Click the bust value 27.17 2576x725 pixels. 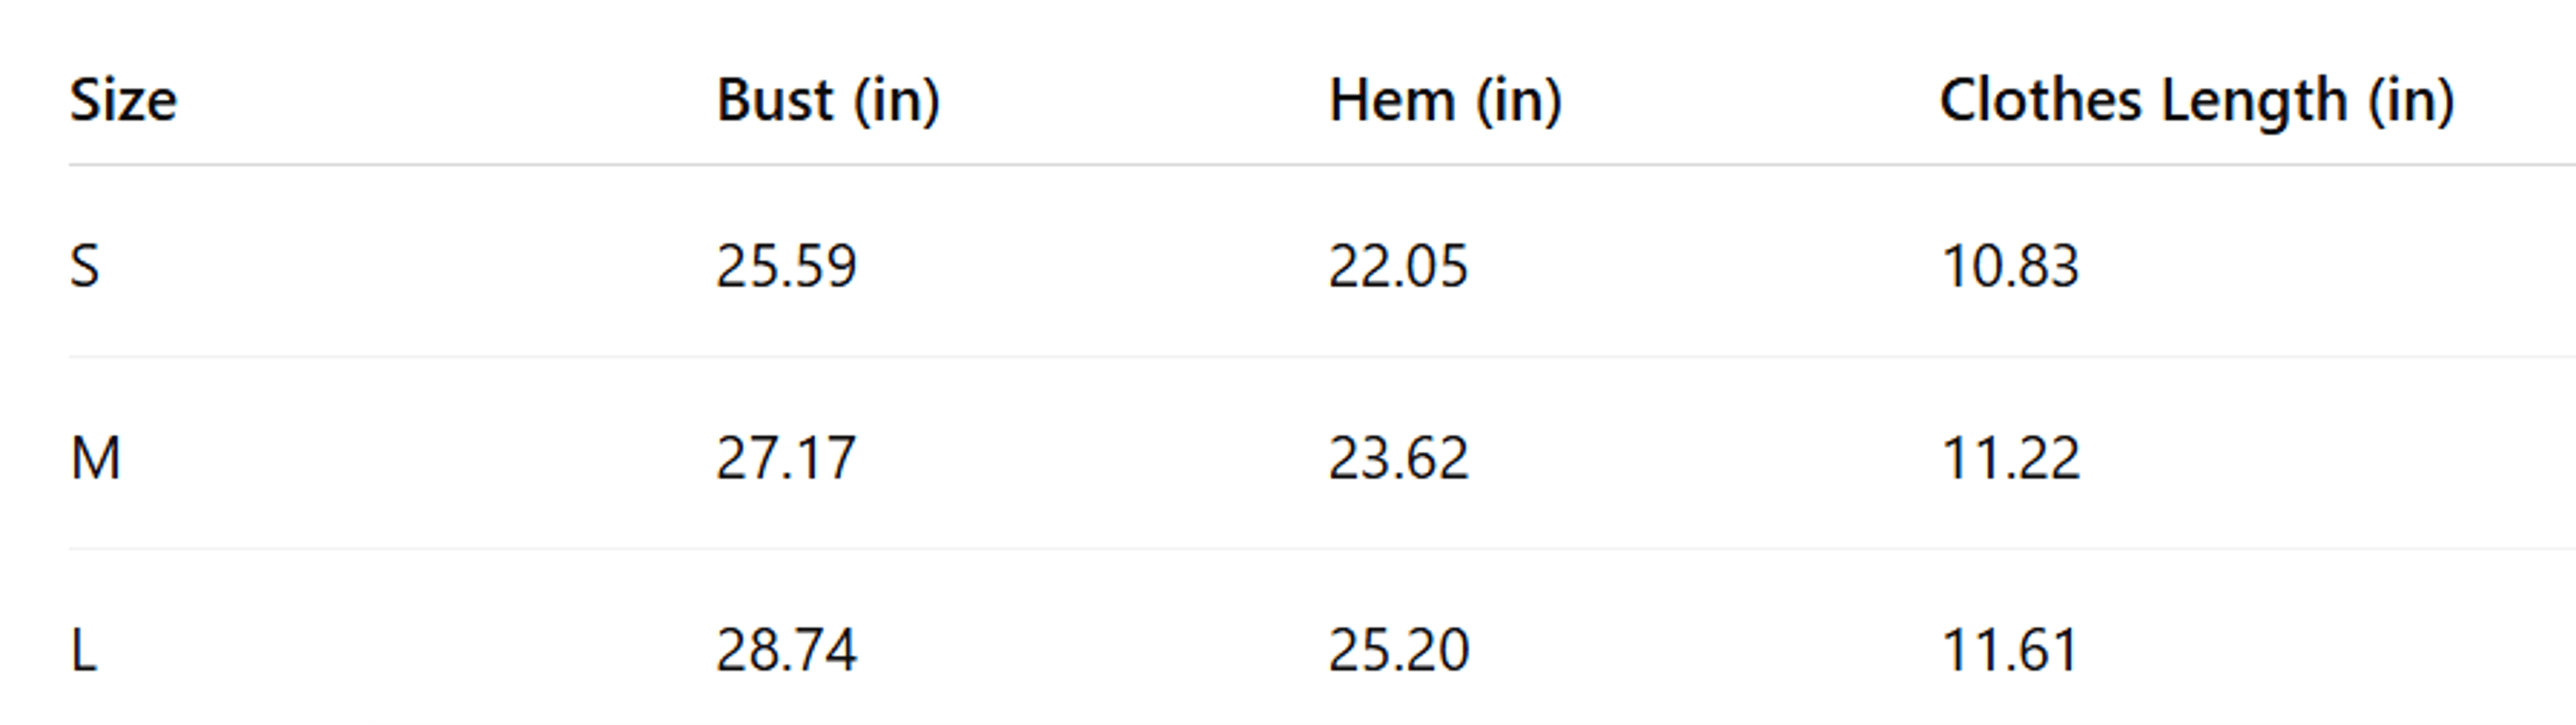point(786,459)
